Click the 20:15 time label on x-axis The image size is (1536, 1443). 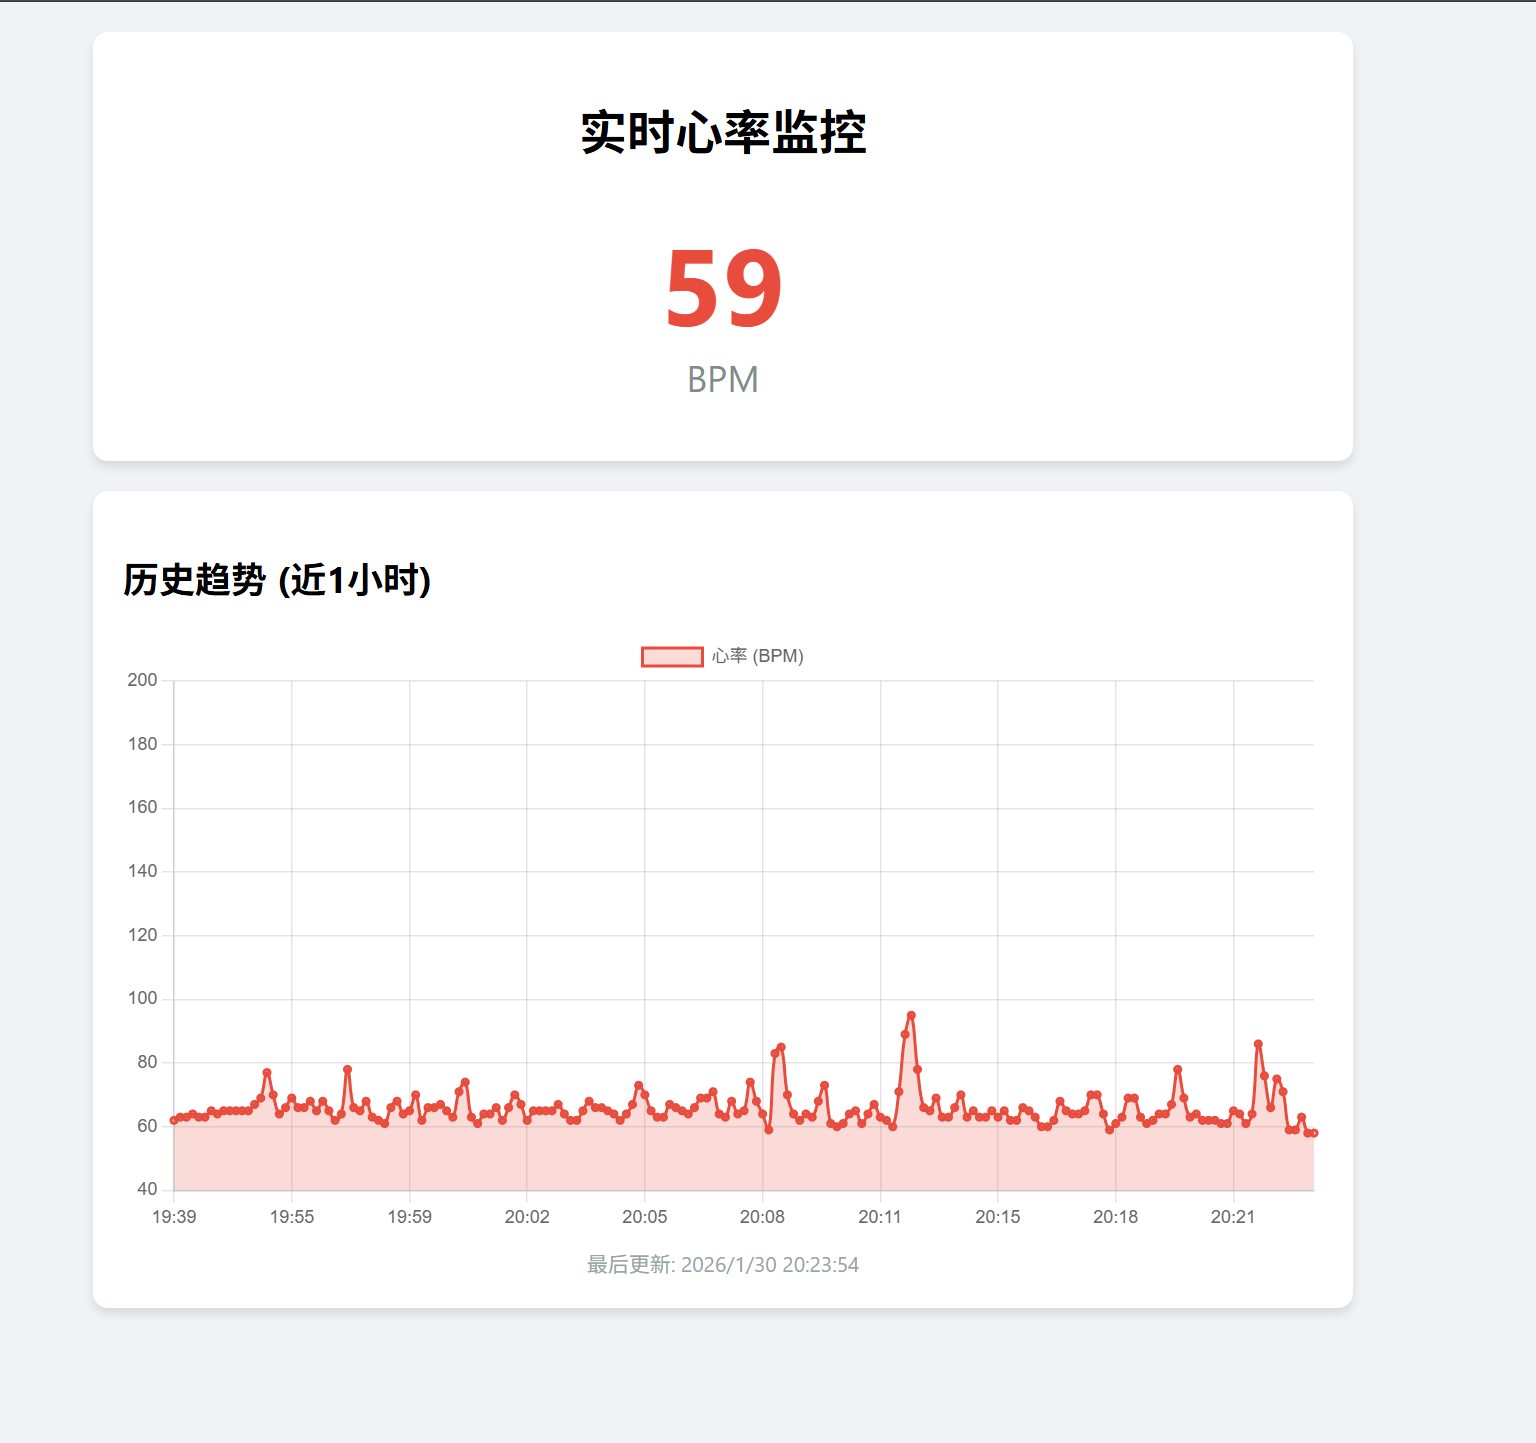click(x=997, y=1217)
